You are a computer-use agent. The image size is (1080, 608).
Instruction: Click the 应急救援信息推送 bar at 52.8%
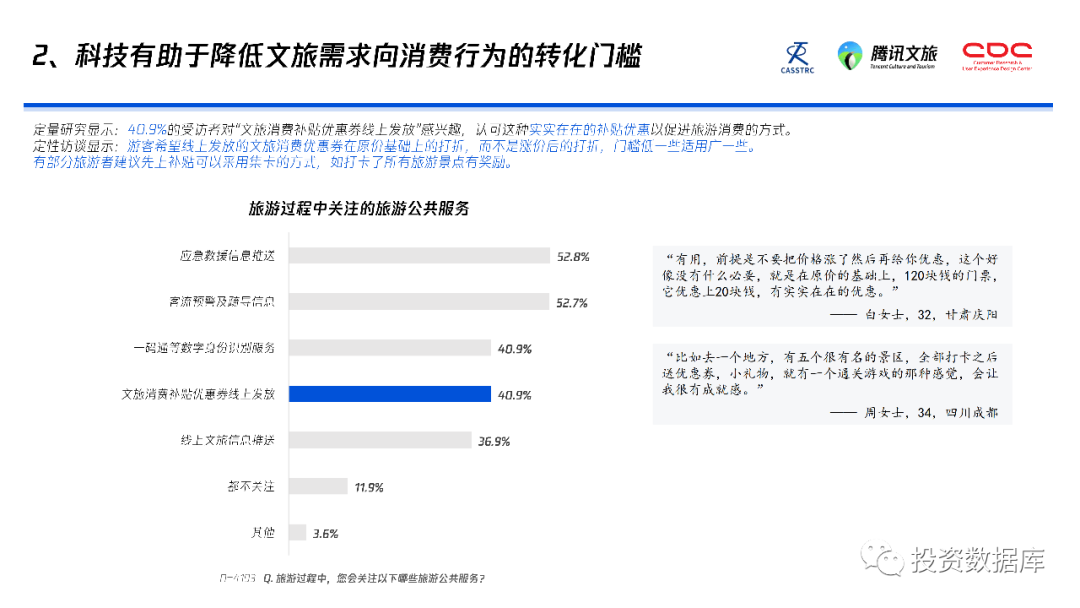(x=419, y=256)
